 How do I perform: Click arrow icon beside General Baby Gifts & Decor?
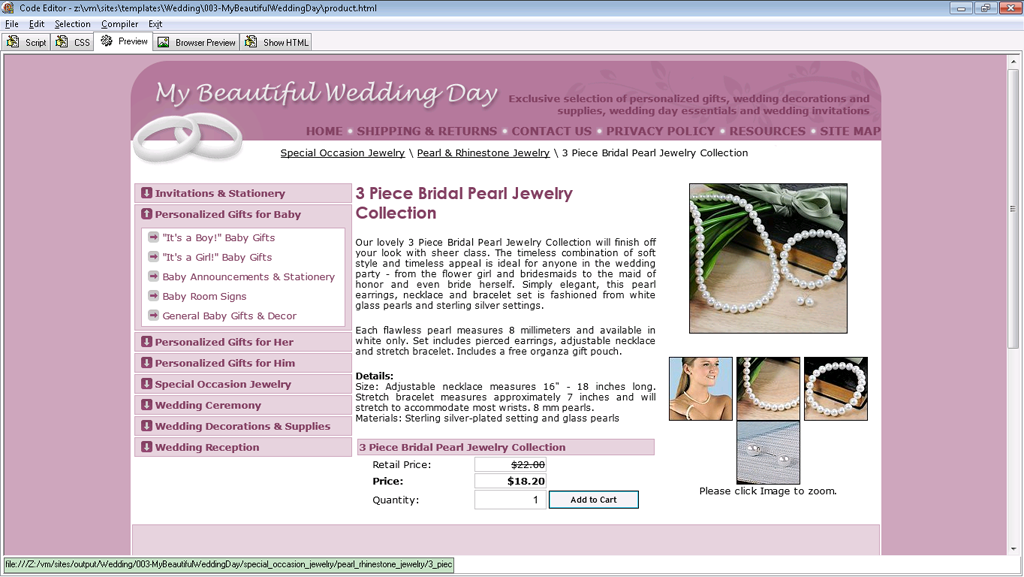(x=153, y=315)
